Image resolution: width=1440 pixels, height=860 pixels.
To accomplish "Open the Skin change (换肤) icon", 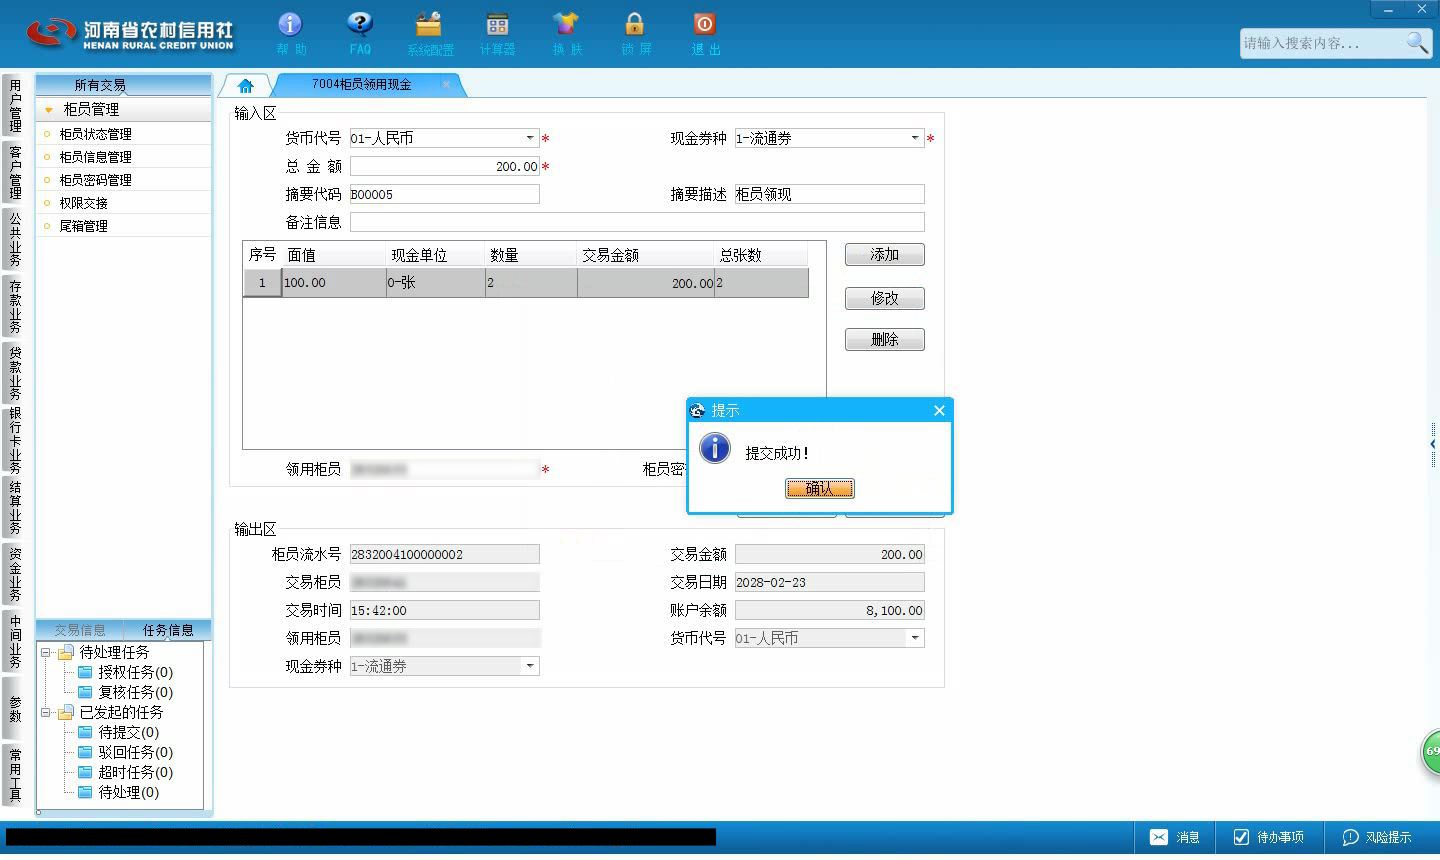I will click(566, 33).
